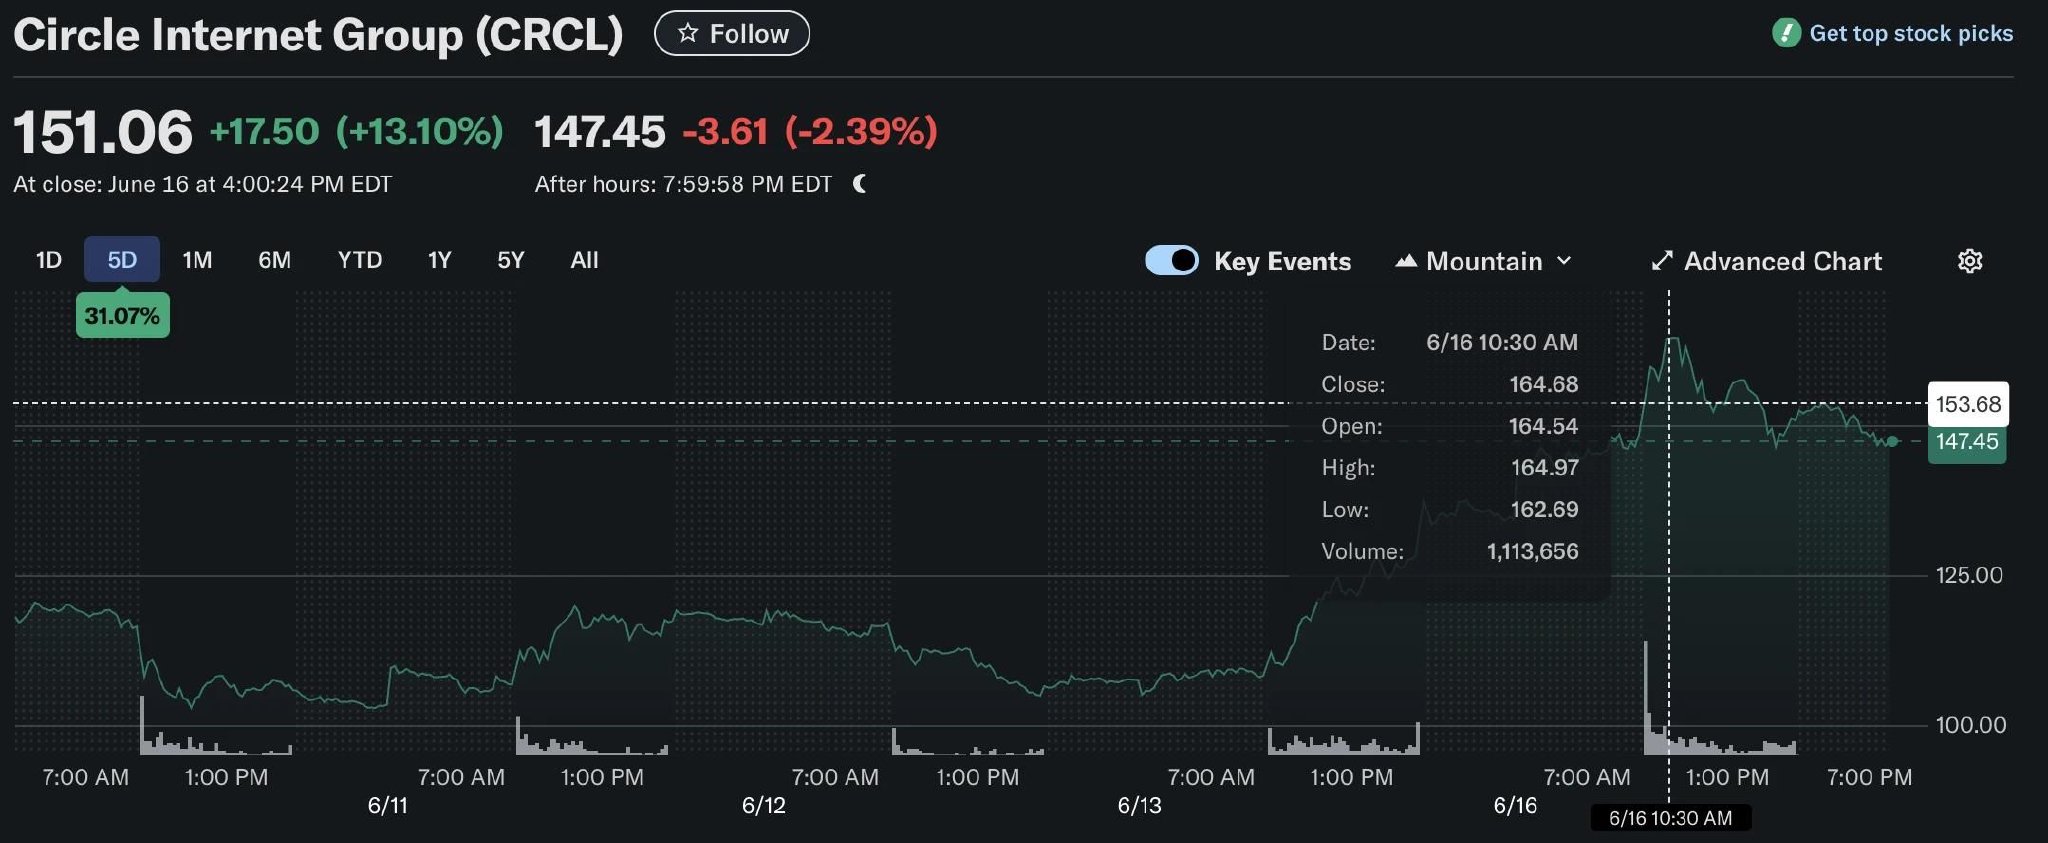Open the Get top stock picks link
The height and width of the screenshot is (843, 2048).
coord(1912,32)
